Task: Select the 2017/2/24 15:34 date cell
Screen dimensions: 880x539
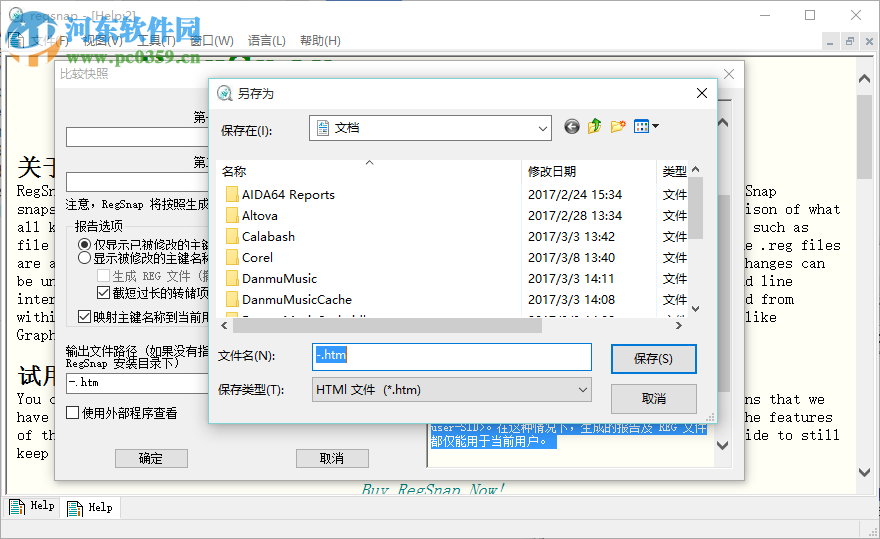Action: 575,195
